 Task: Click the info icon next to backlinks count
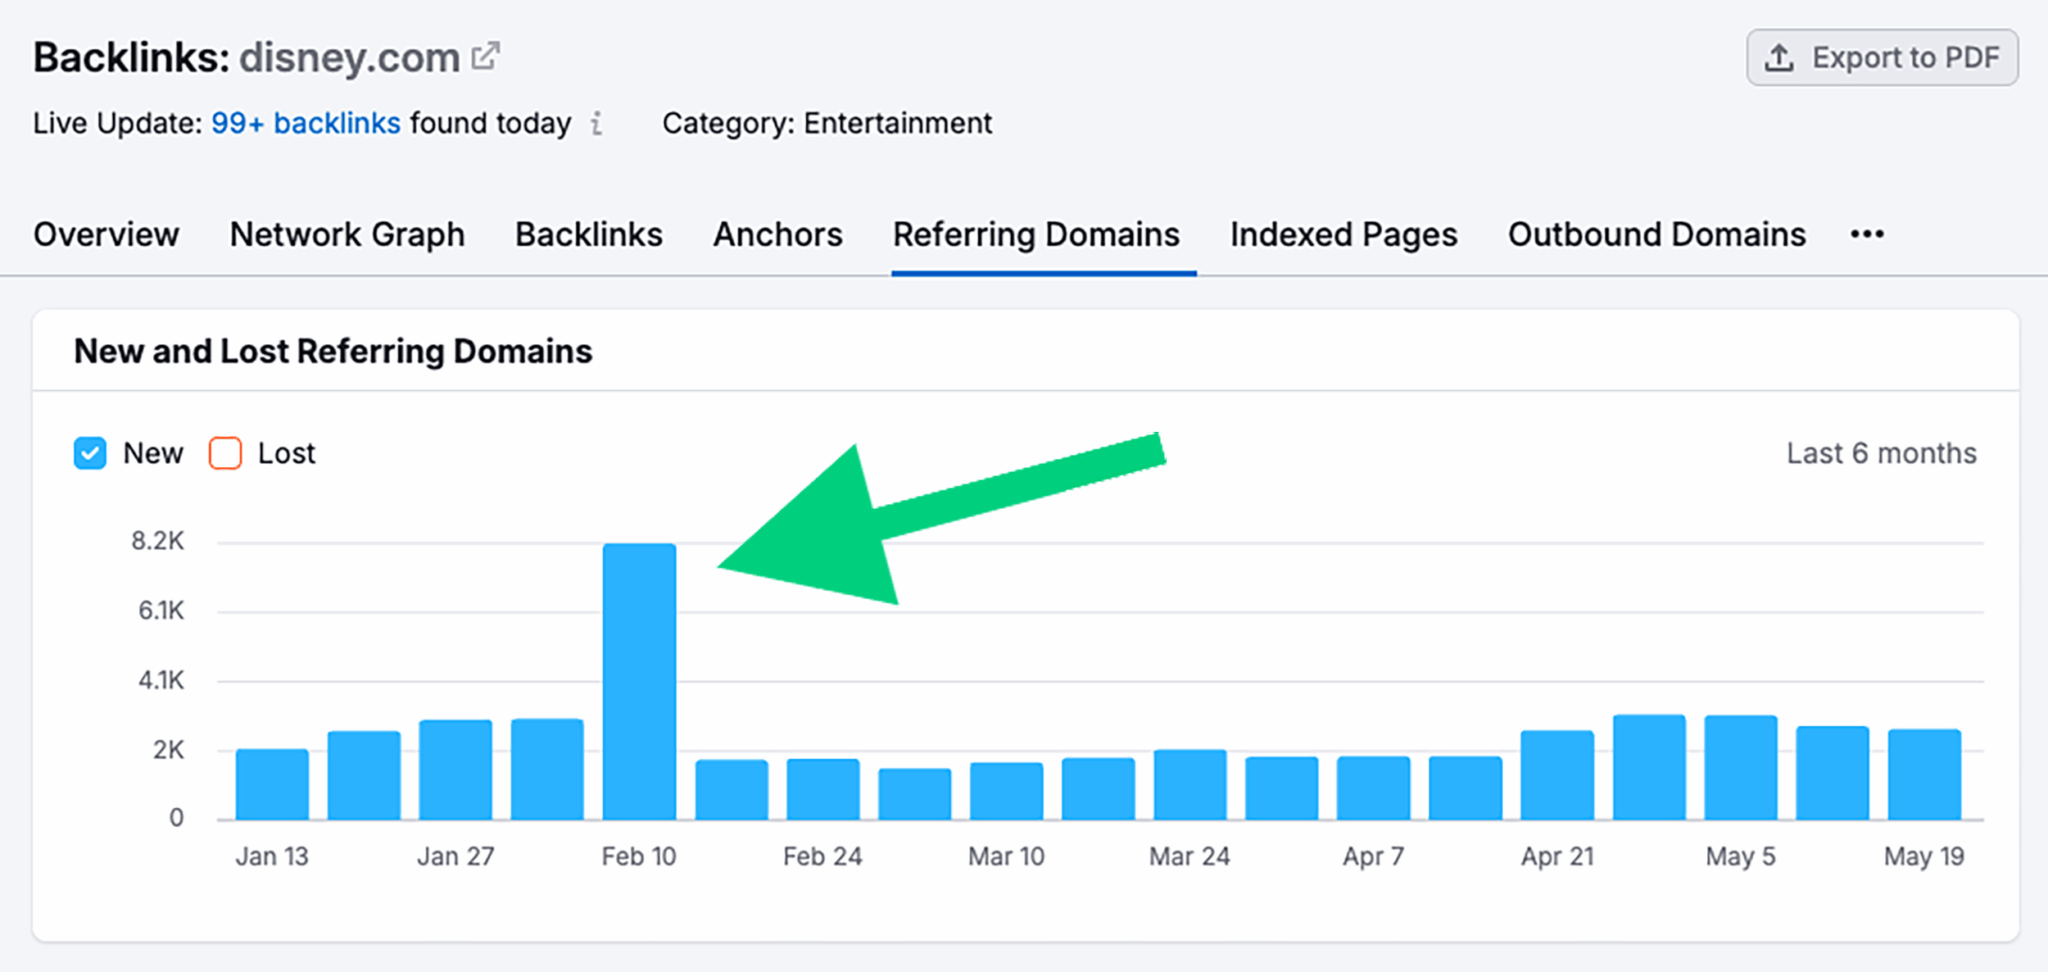click(598, 124)
